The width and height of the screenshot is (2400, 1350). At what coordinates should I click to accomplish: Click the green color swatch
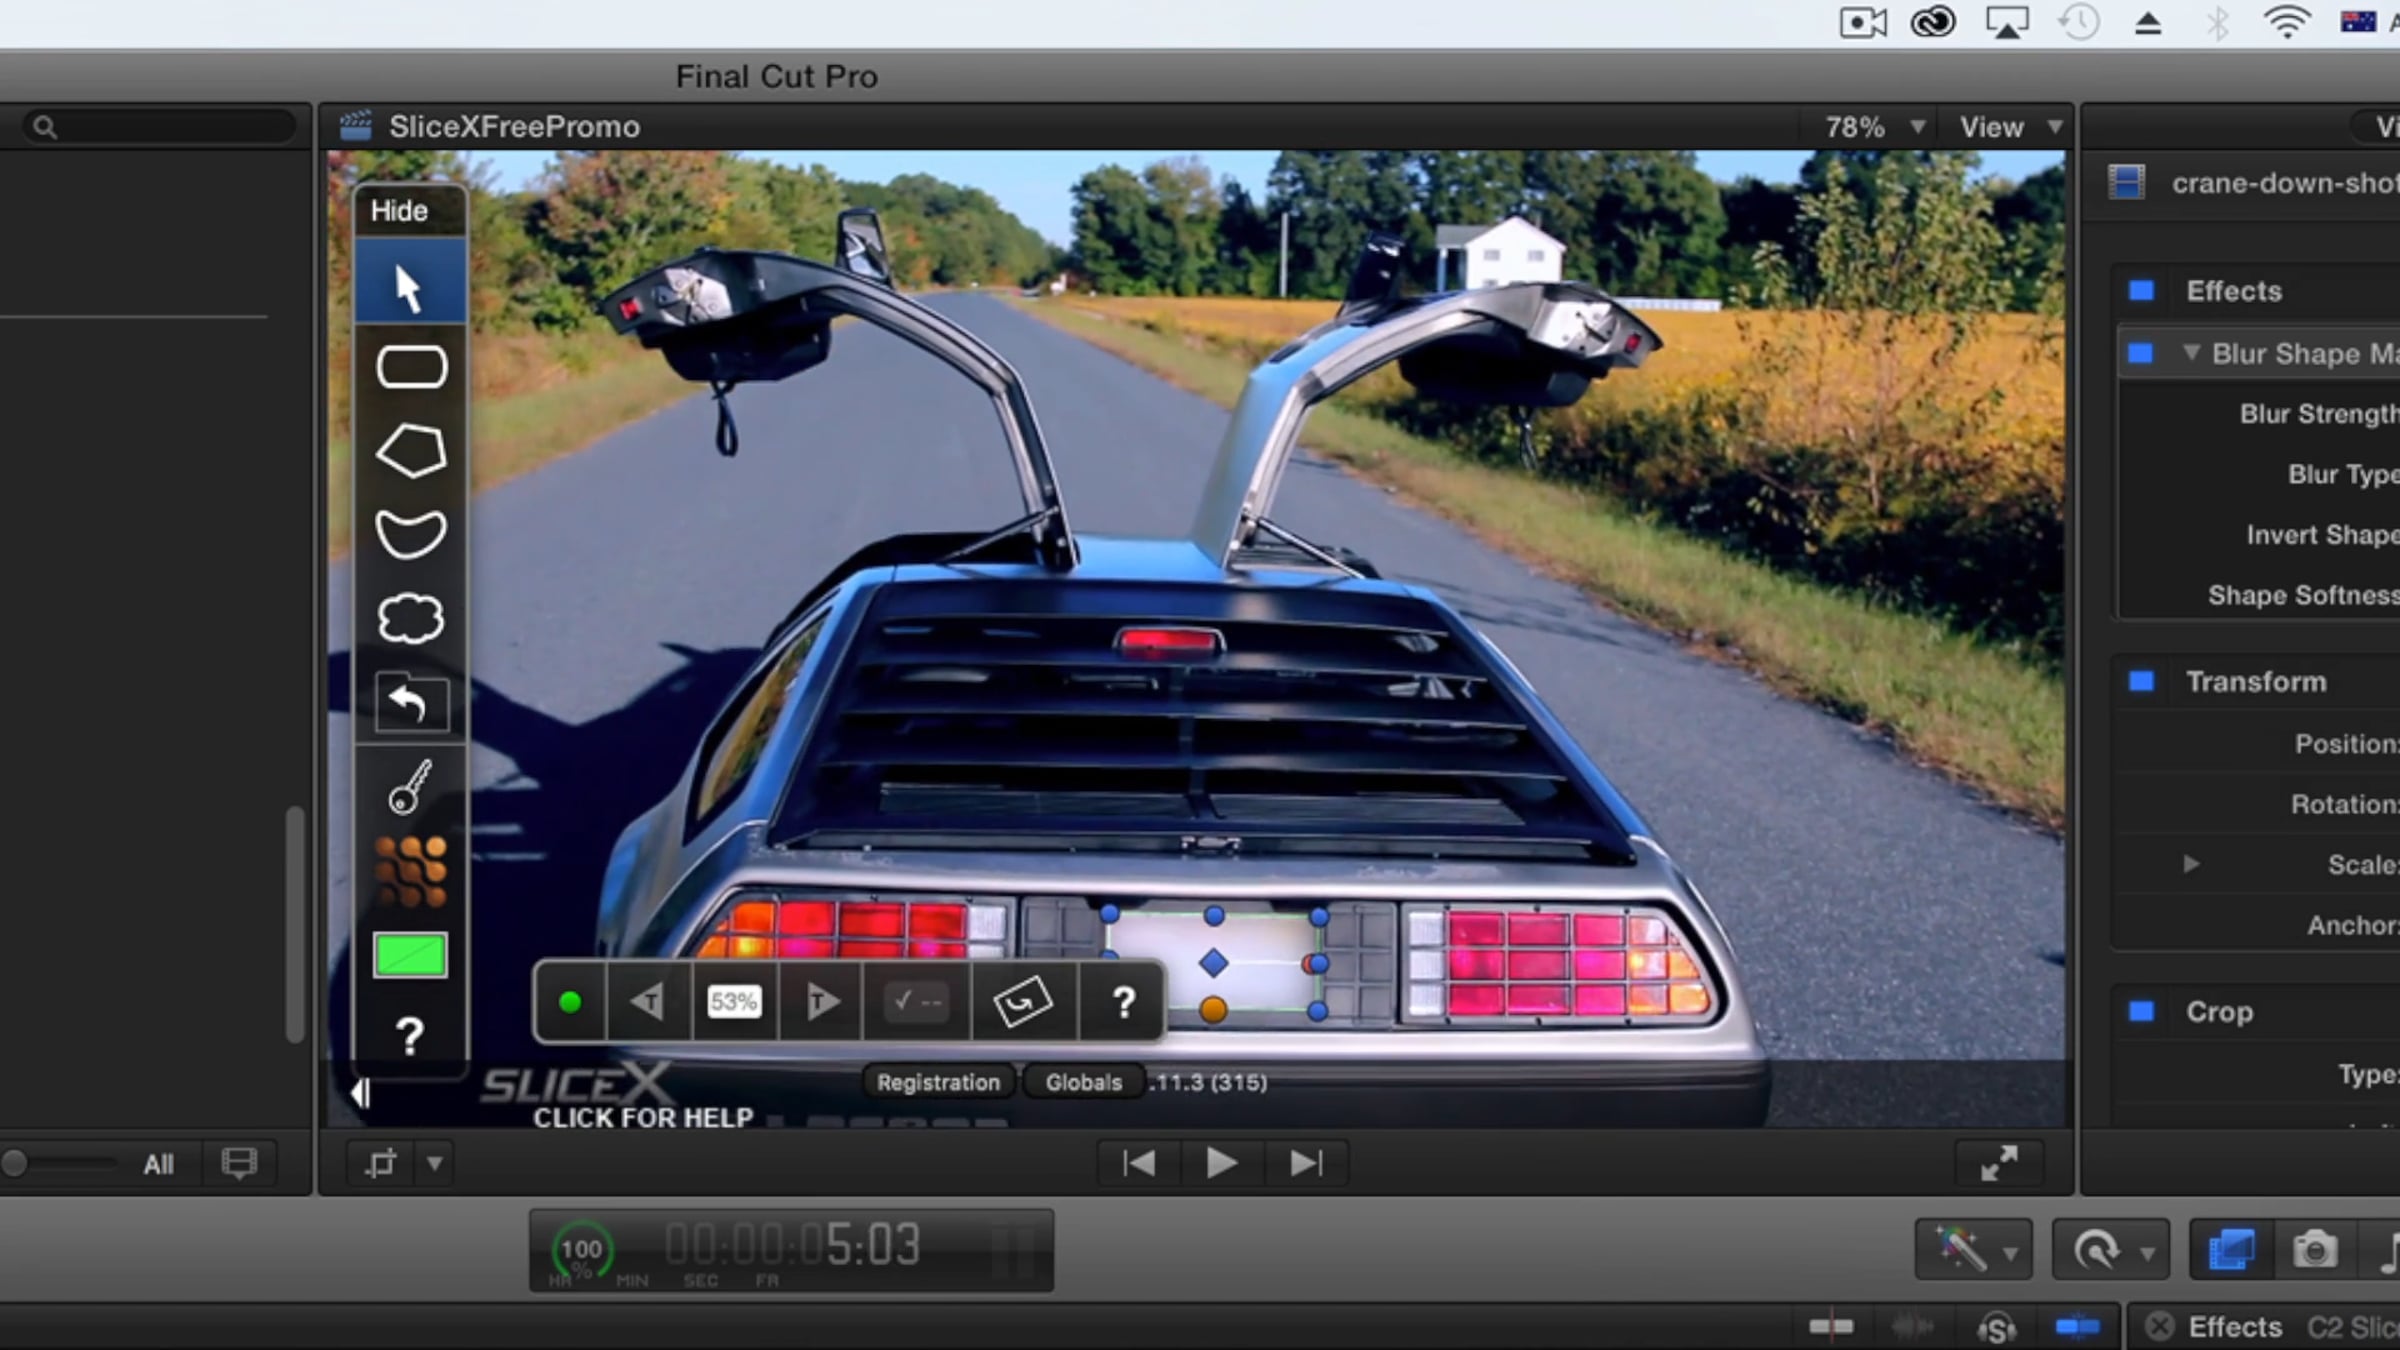[410, 955]
